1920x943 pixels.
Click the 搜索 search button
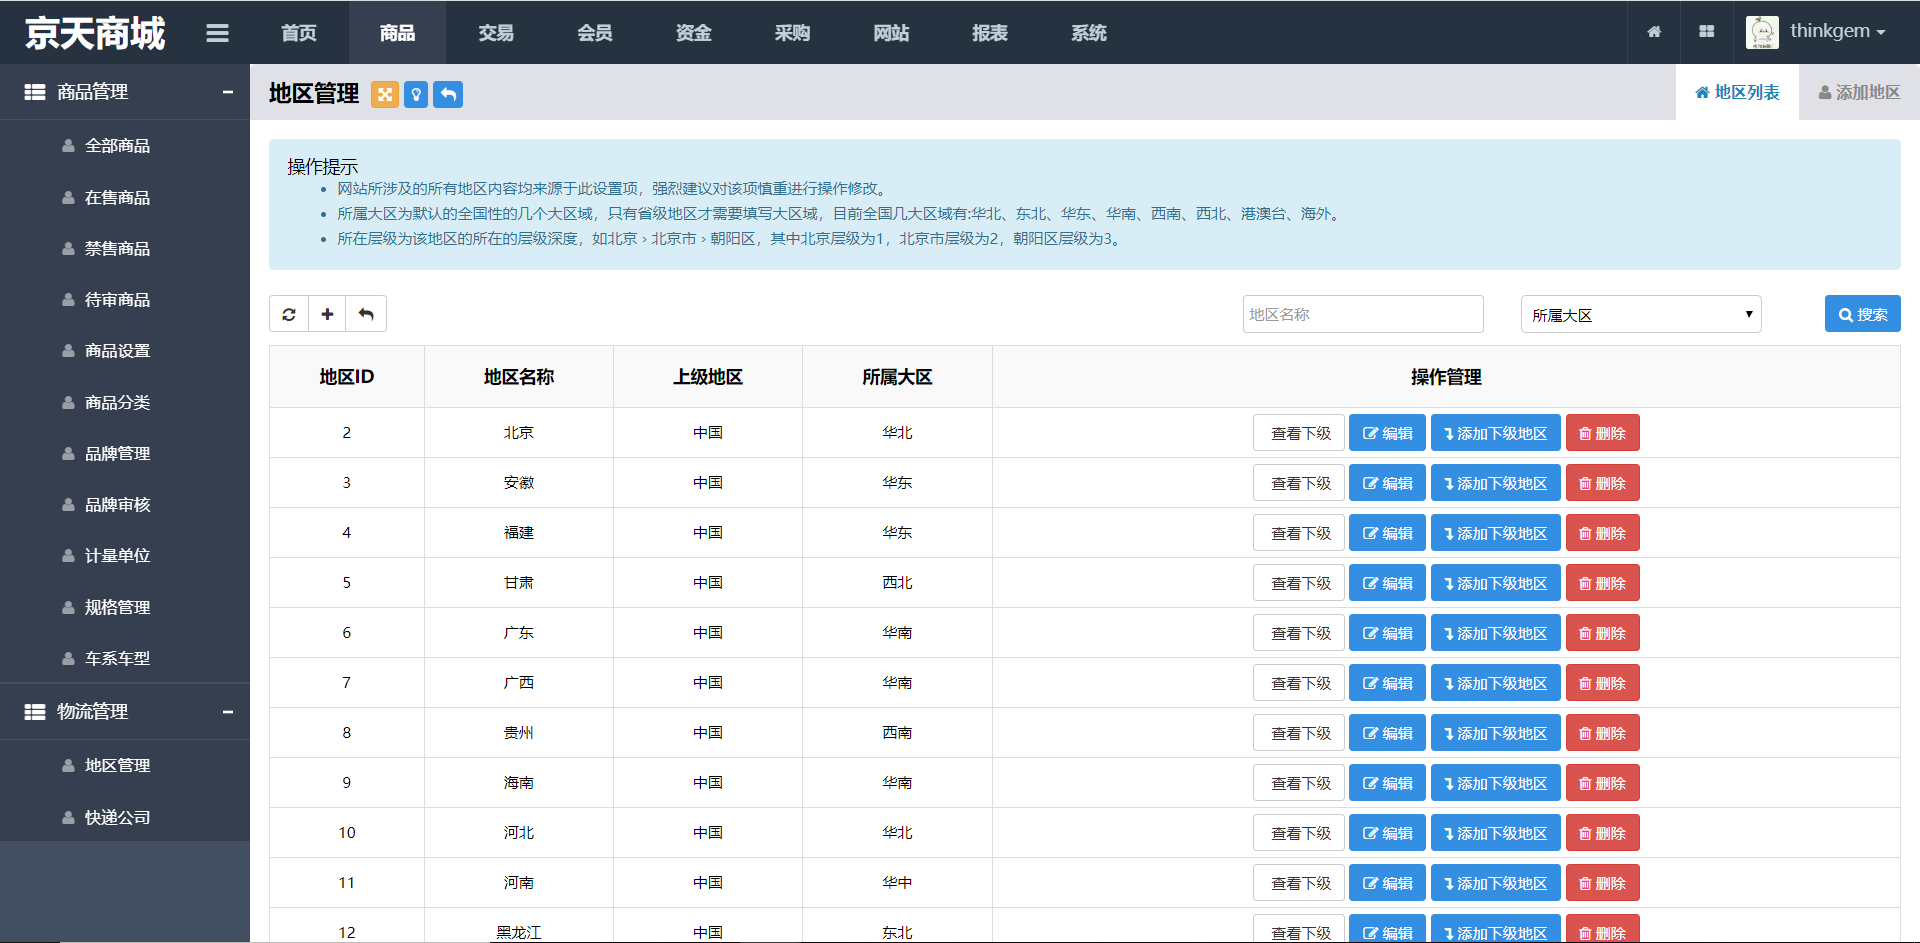pos(1862,314)
